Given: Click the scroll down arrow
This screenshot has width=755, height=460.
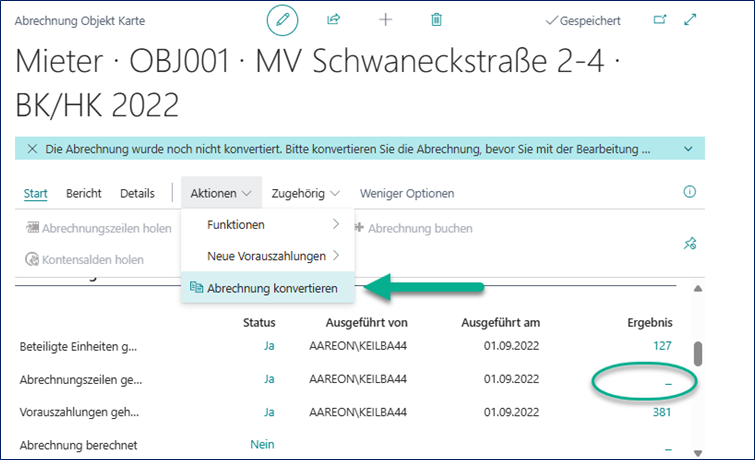Looking at the screenshot, I should (x=698, y=453).
